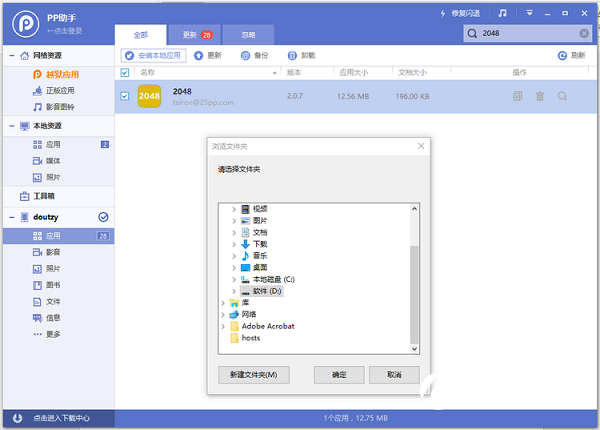Screen dimensions: 600x430
Task: Collapse the 网络资源 section
Action: coord(11,56)
